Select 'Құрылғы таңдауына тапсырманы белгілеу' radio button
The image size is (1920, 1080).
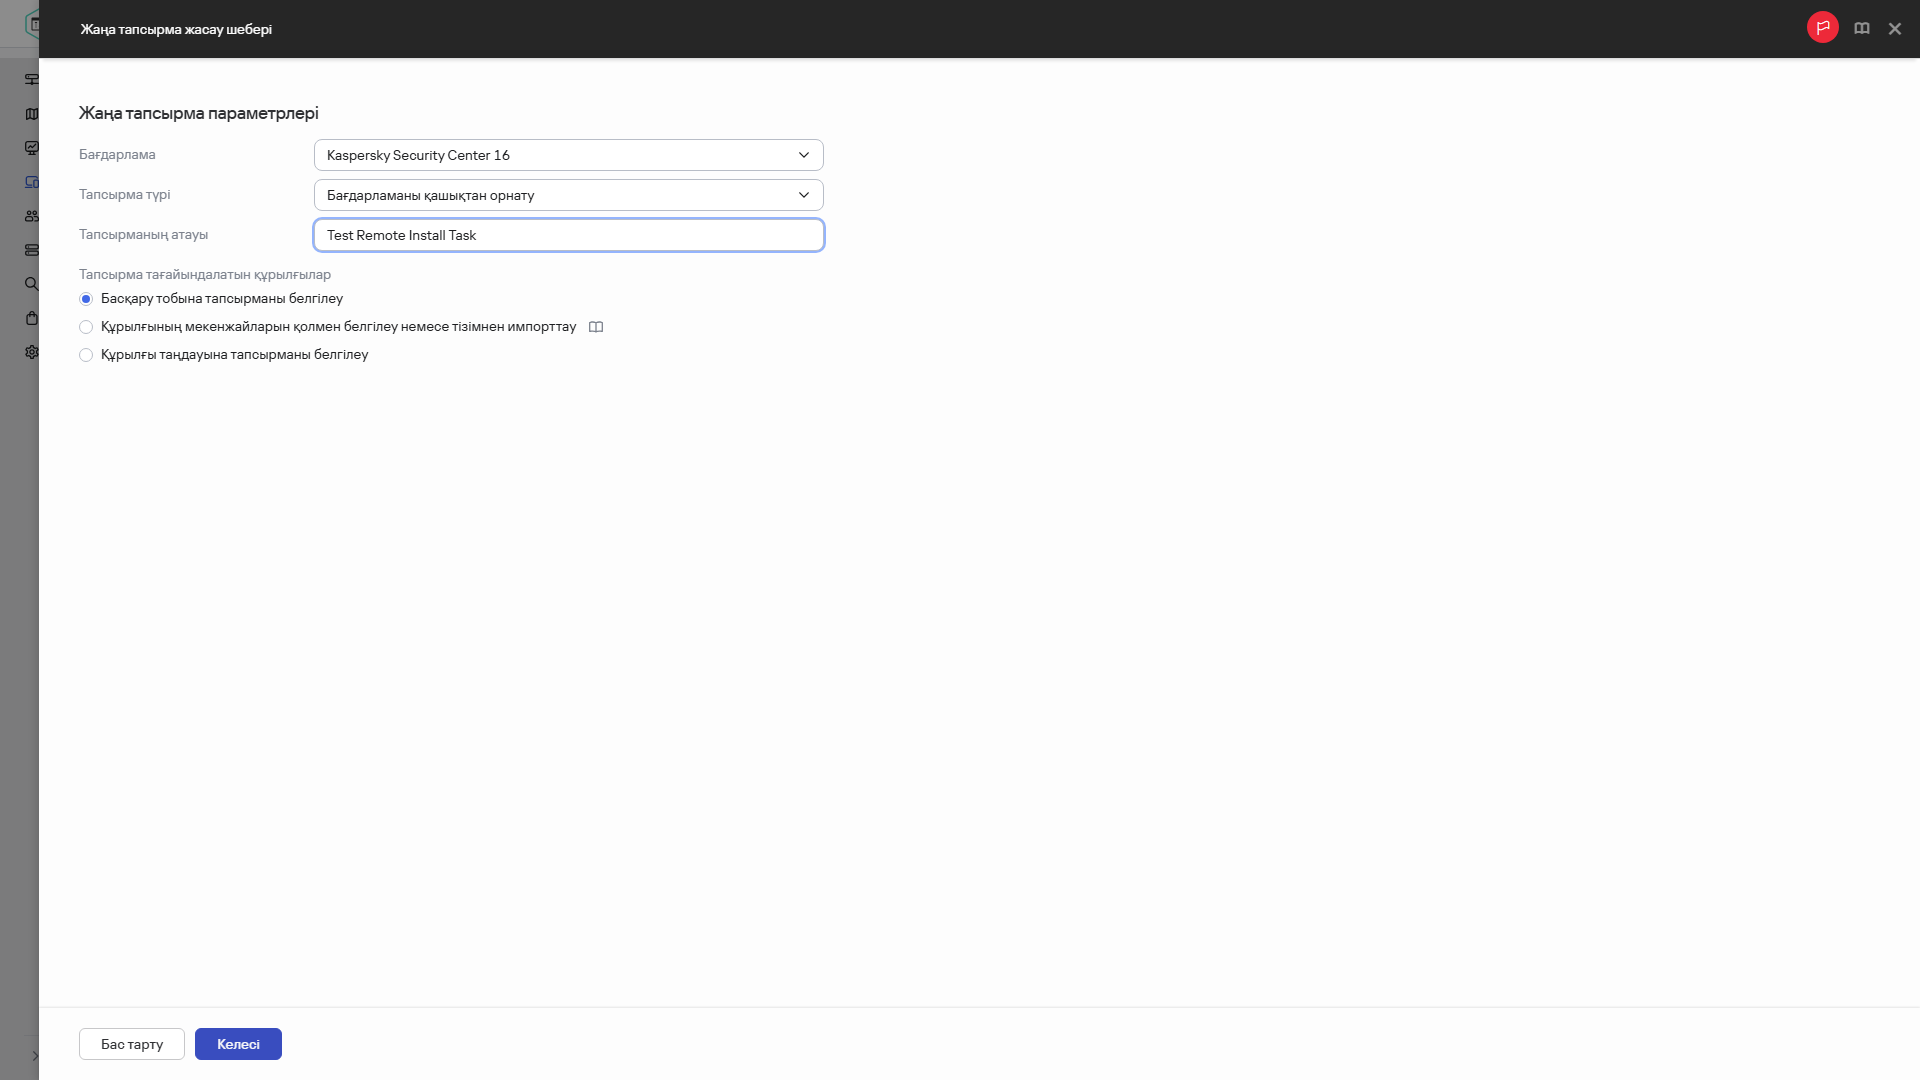pos(86,355)
